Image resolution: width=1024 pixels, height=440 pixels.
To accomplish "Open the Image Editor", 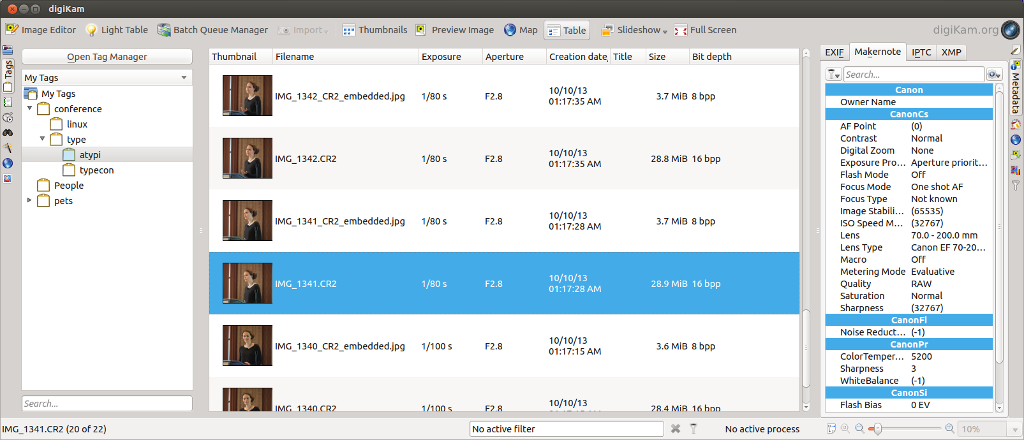I will [x=41, y=30].
